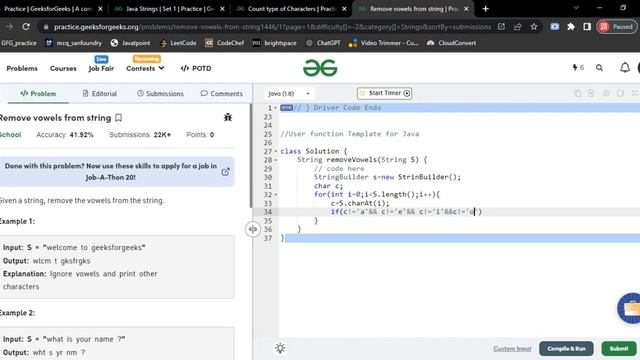Bookmark the Remove vowels from string problem
Screen dimensions: 640x360
tap(118, 118)
